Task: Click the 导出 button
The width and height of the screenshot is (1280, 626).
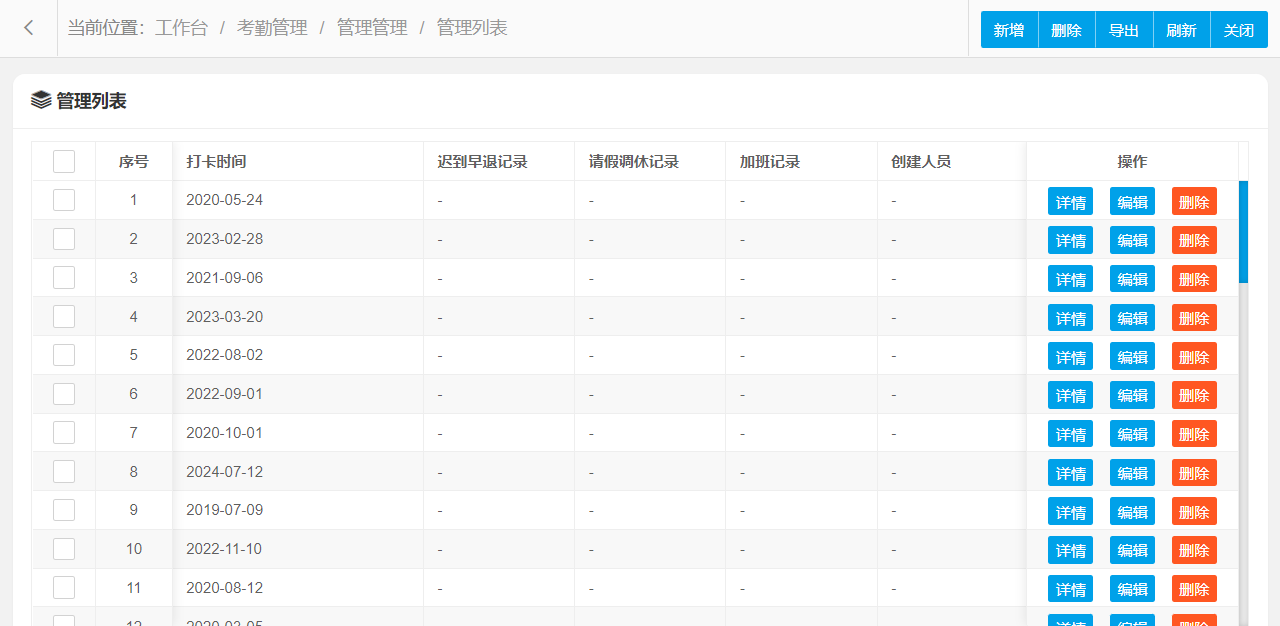Action: [x=1124, y=30]
